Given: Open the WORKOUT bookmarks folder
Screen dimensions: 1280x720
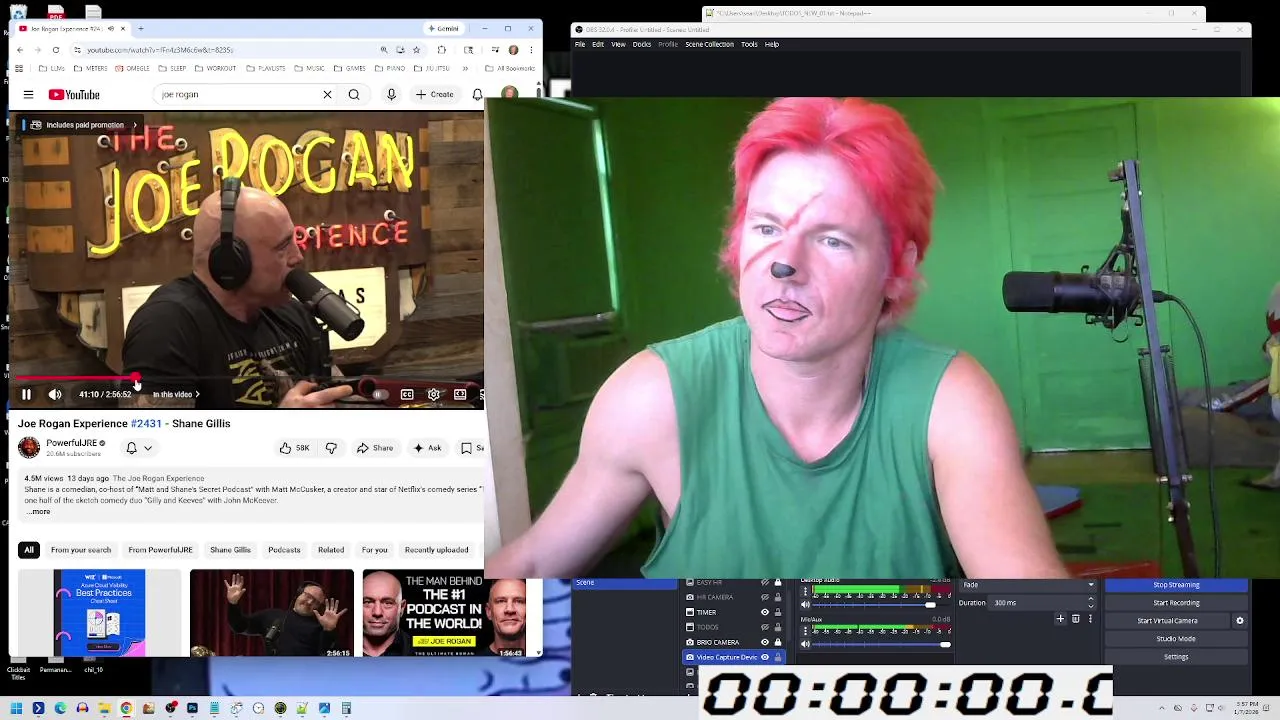Looking at the screenshot, I should pos(216,69).
